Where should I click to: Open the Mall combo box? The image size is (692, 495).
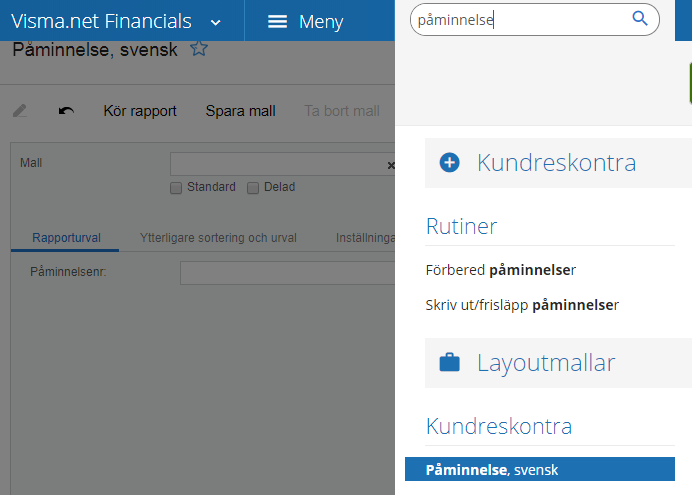click(282, 164)
